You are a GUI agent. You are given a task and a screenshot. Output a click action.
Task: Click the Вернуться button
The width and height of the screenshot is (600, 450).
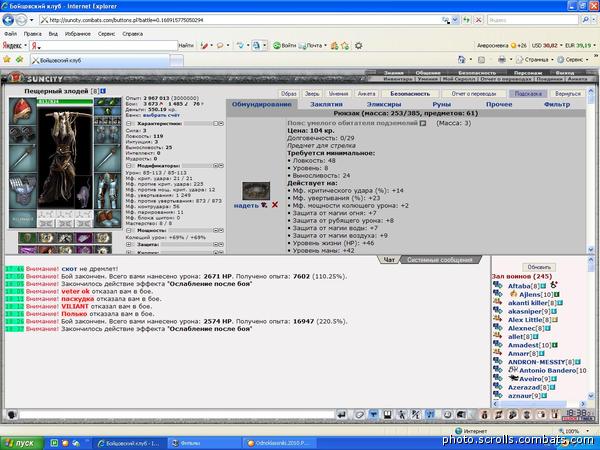coord(567,93)
